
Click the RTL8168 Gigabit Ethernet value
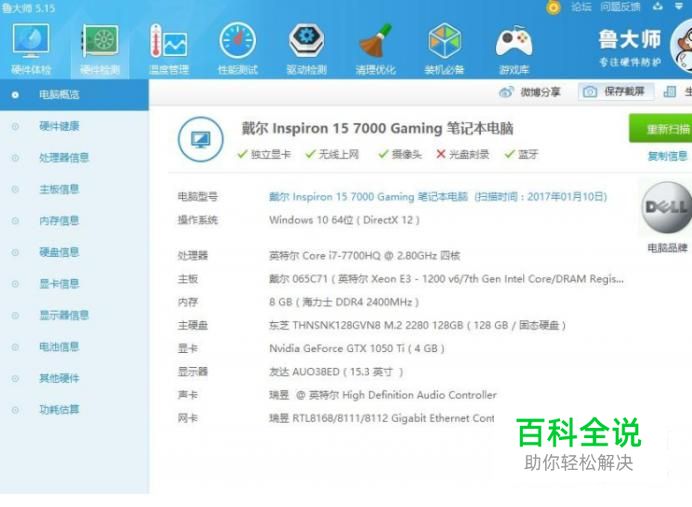[382, 418]
